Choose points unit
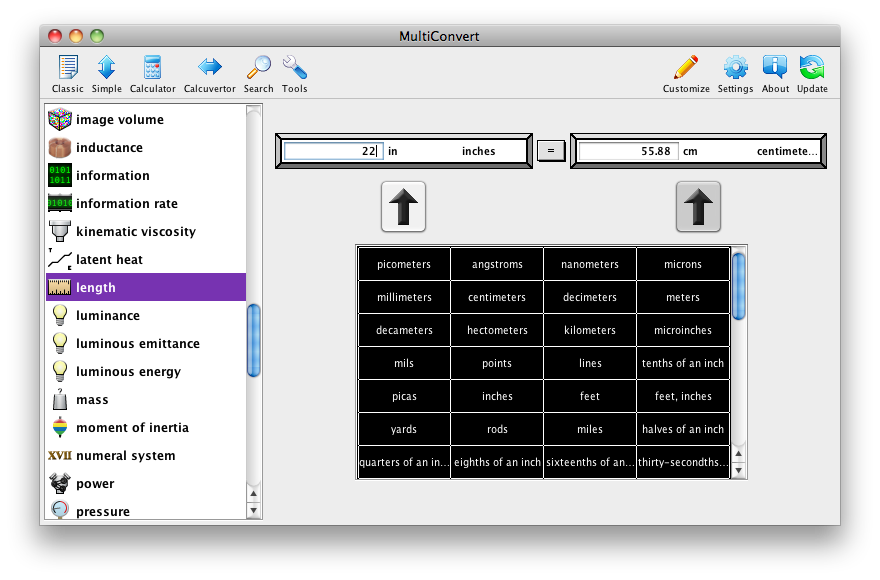Image resolution: width=880 pixels, height=580 pixels. point(497,363)
